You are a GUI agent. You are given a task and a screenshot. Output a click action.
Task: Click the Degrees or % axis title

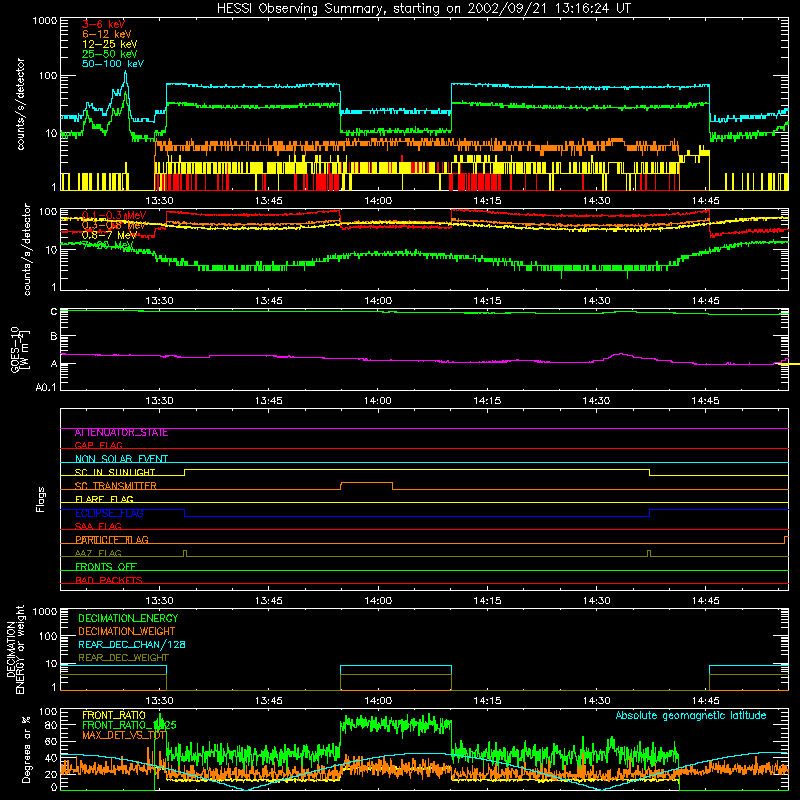click(26, 749)
